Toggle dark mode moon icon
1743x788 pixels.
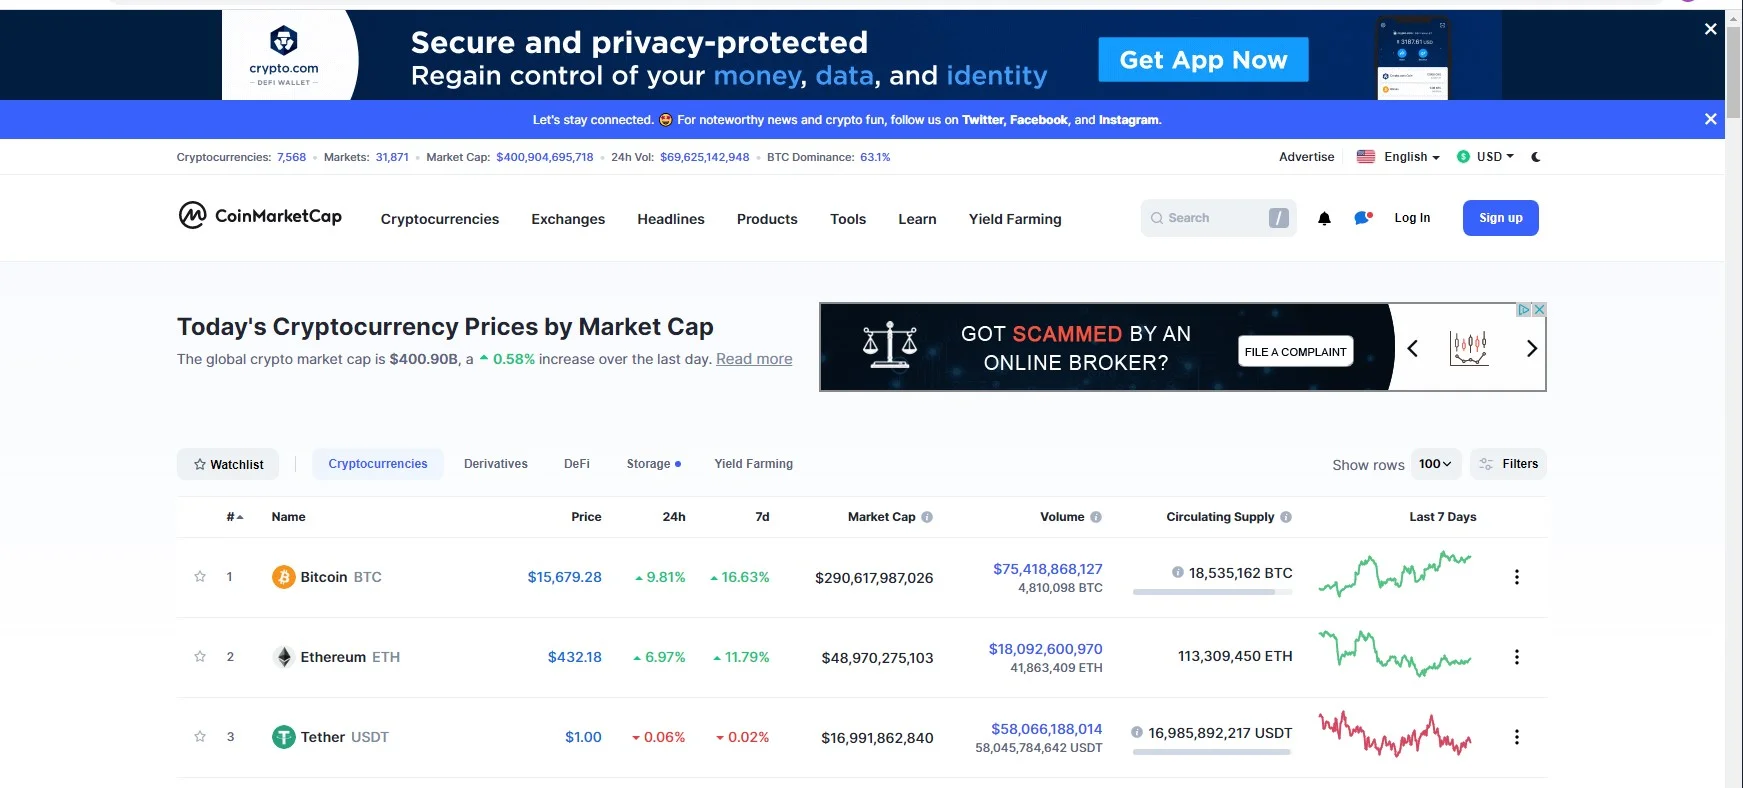click(x=1536, y=157)
